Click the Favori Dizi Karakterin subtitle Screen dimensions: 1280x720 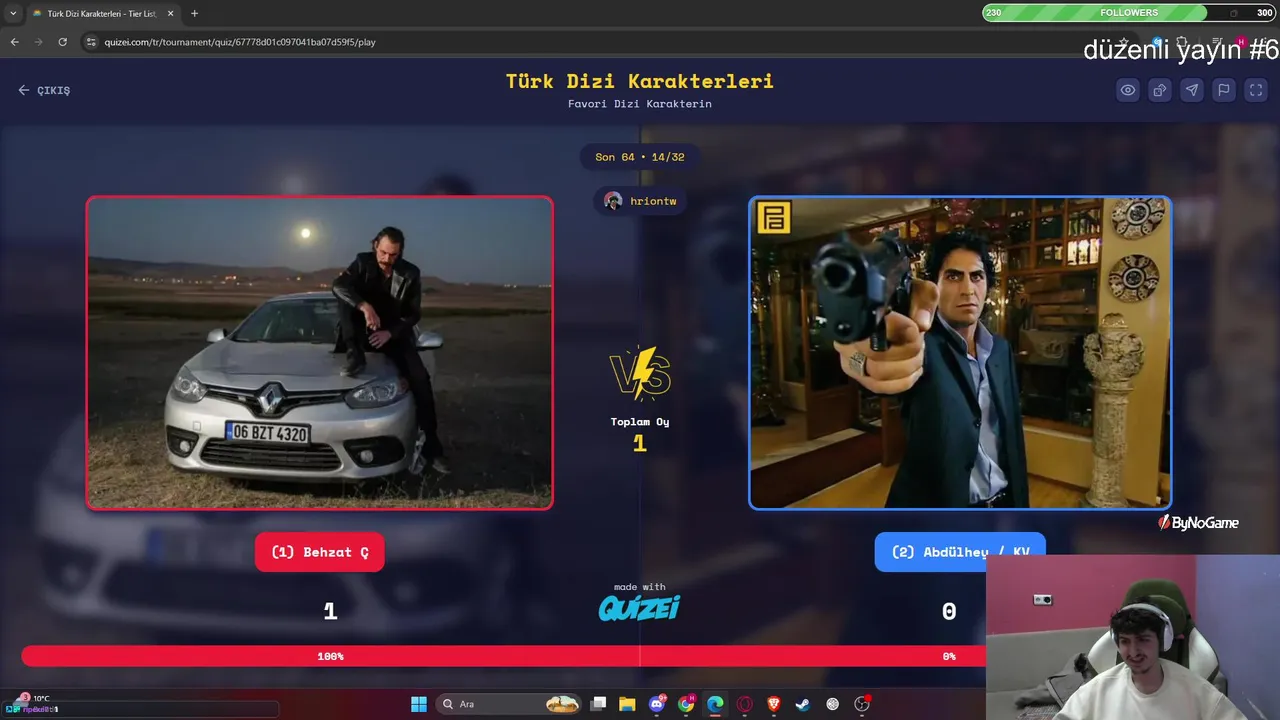tap(640, 104)
